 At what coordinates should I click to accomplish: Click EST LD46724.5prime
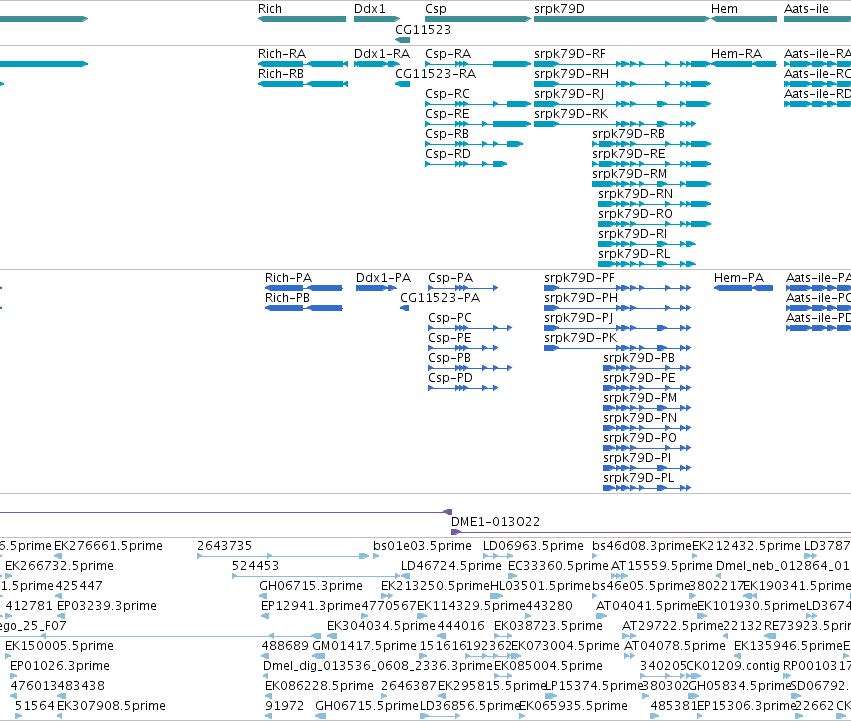451,566
